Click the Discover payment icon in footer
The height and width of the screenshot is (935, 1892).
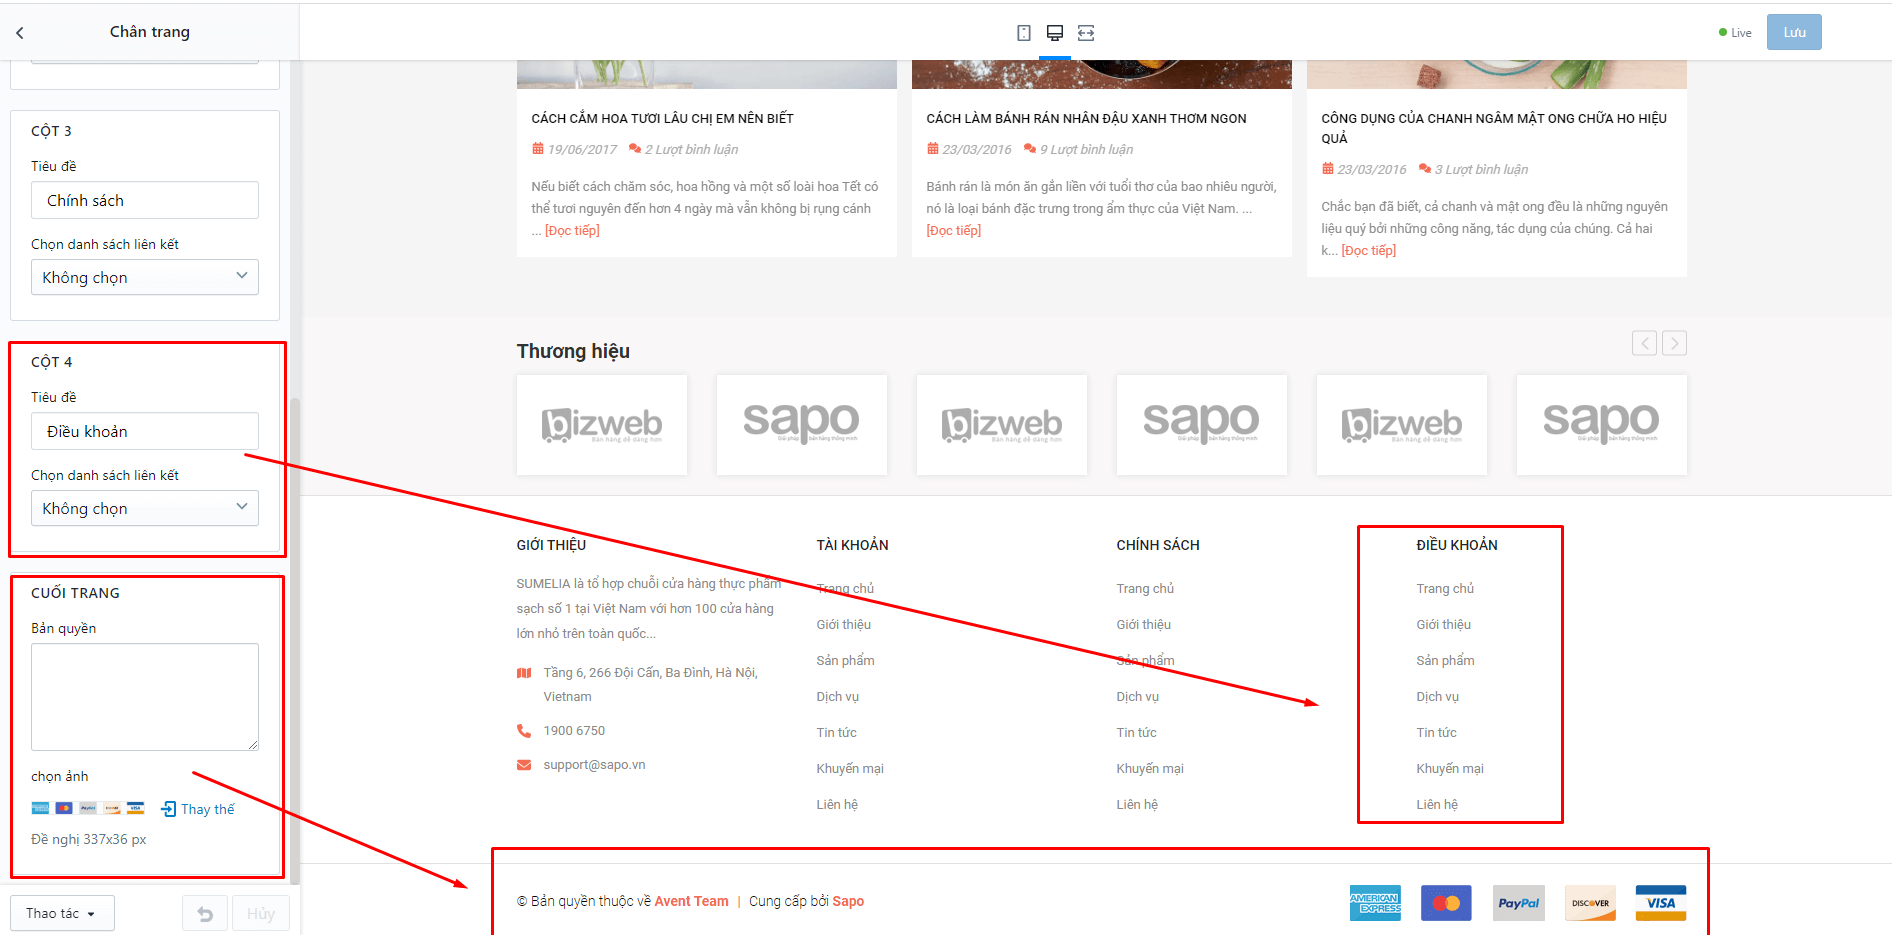click(x=1590, y=903)
